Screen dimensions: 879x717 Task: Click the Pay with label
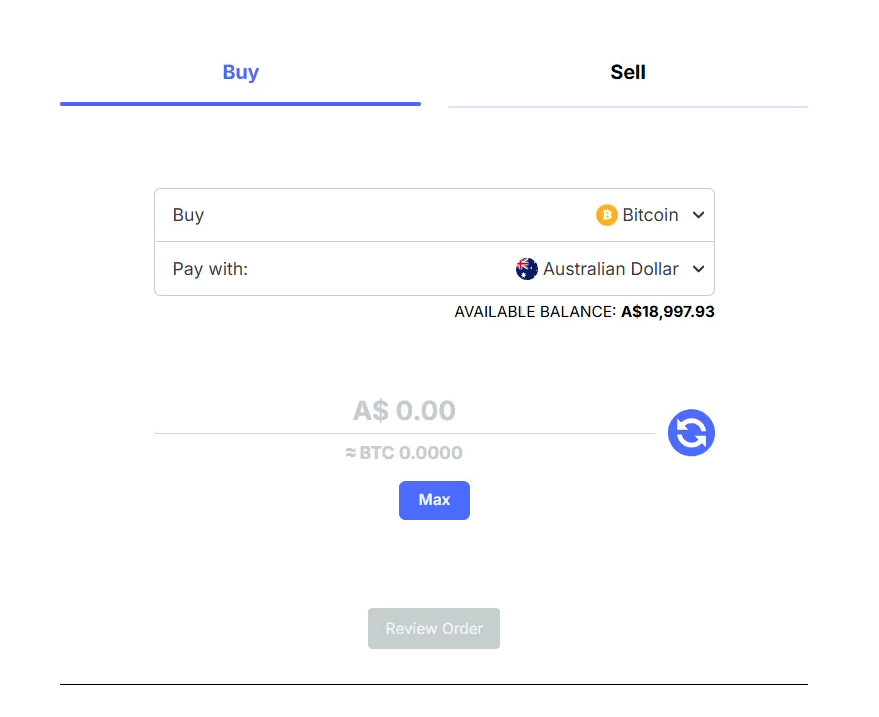click(210, 268)
